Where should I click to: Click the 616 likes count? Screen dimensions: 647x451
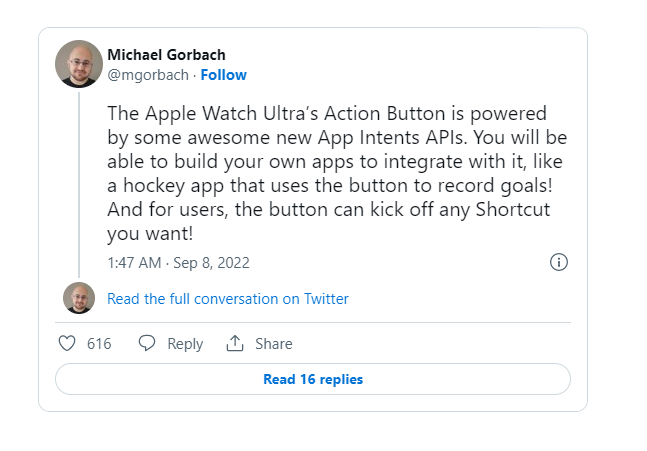click(99, 343)
